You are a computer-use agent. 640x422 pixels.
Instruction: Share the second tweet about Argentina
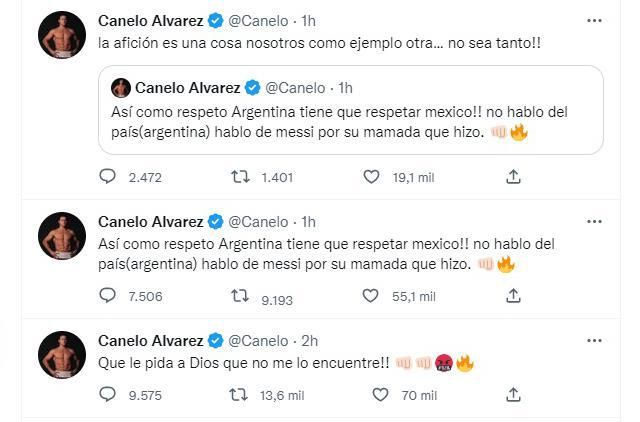[513, 295]
